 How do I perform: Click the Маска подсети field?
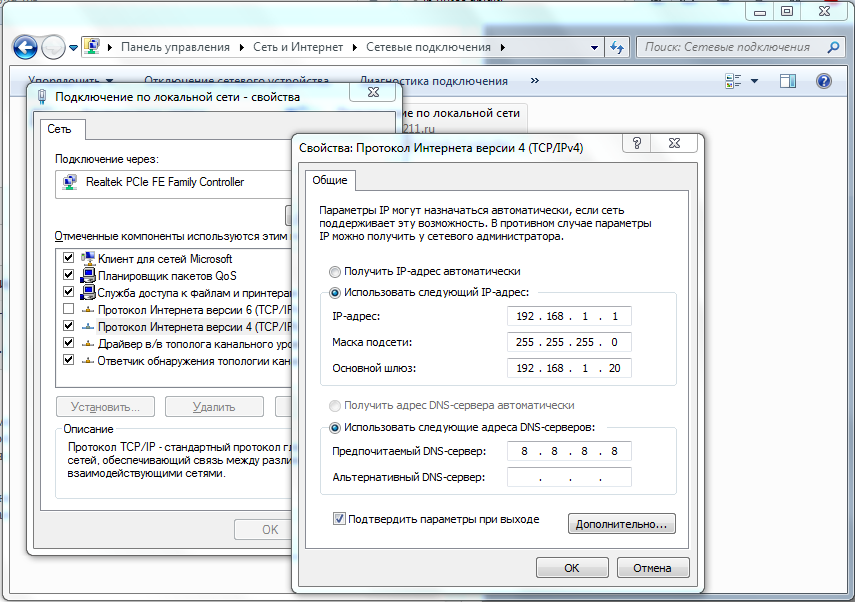[569, 342]
